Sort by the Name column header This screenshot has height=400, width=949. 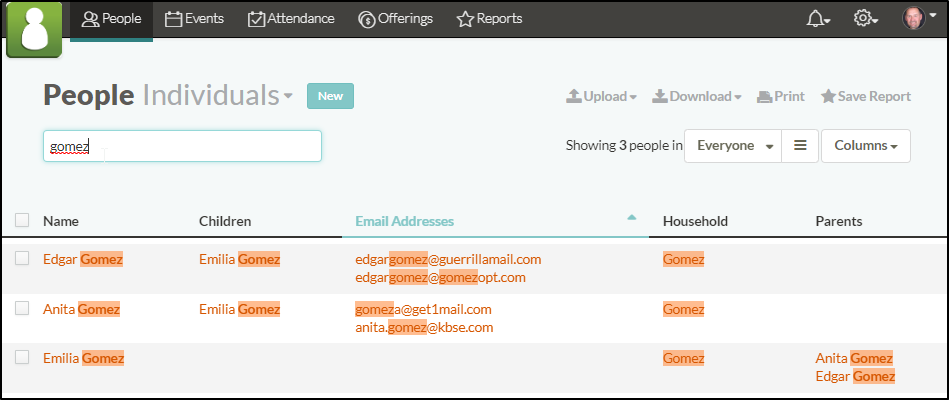[x=61, y=221]
